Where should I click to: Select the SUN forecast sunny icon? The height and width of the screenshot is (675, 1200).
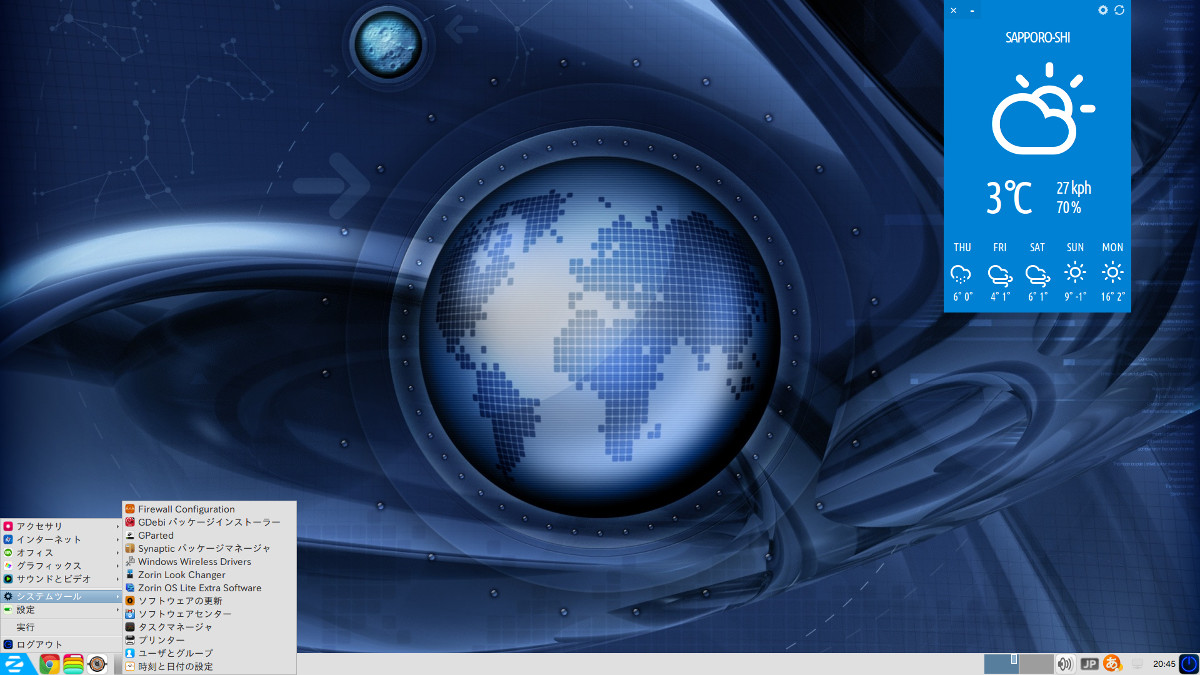pos(1075,272)
